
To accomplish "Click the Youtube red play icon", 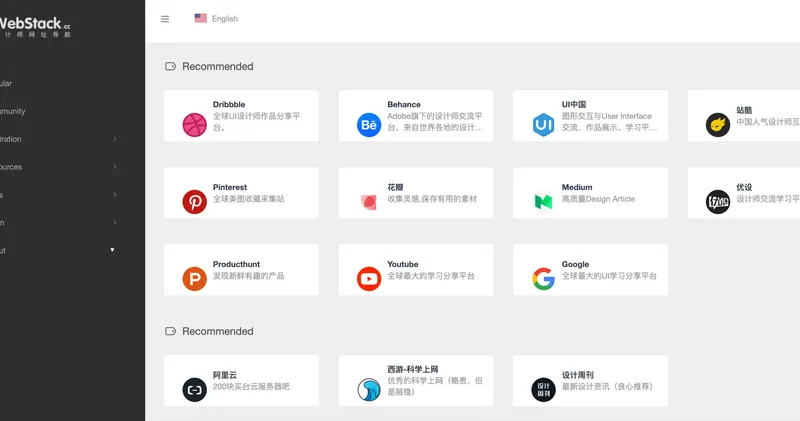I will point(369,279).
